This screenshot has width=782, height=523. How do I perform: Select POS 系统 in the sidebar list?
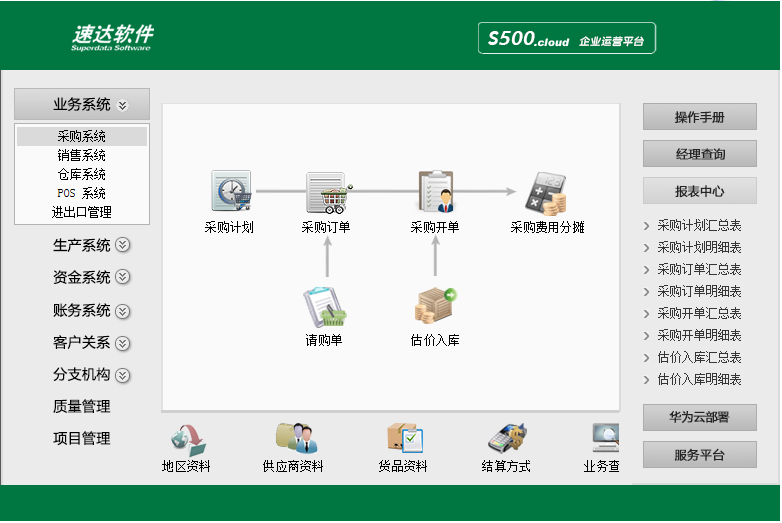pyautogui.click(x=82, y=193)
